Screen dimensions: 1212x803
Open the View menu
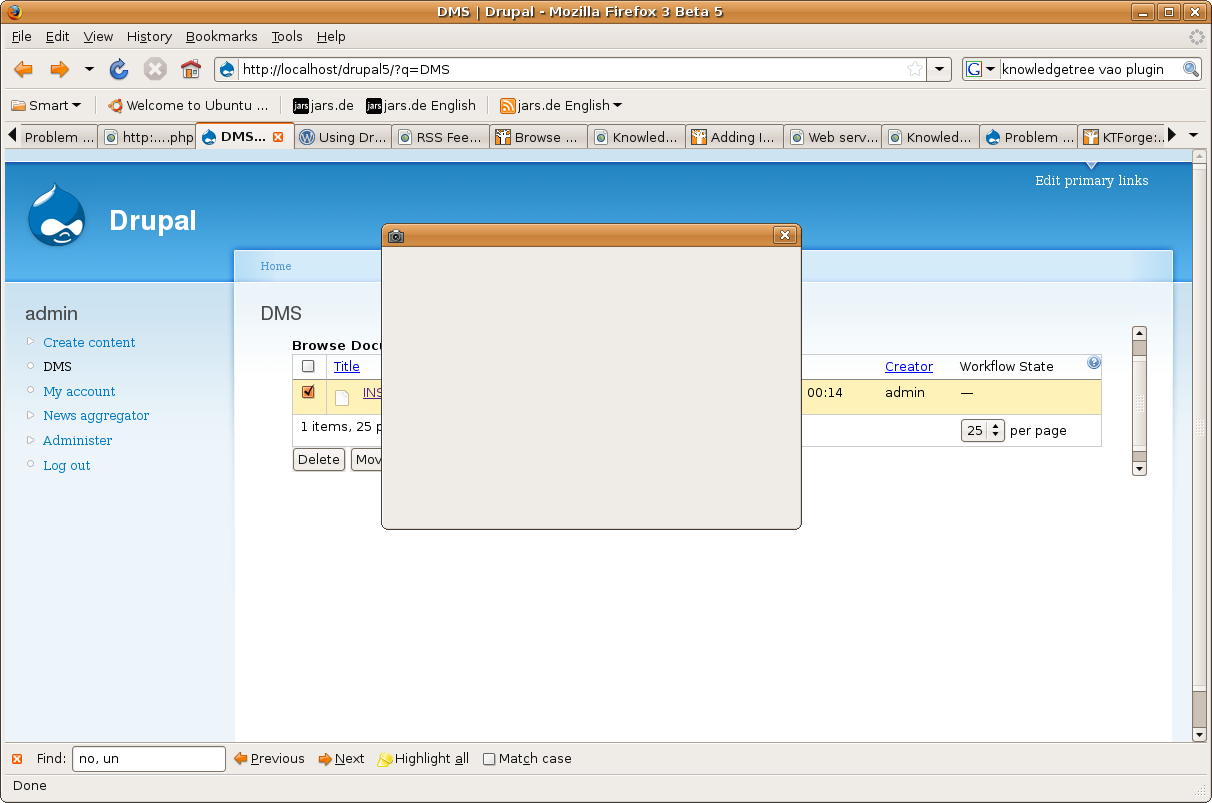[98, 36]
